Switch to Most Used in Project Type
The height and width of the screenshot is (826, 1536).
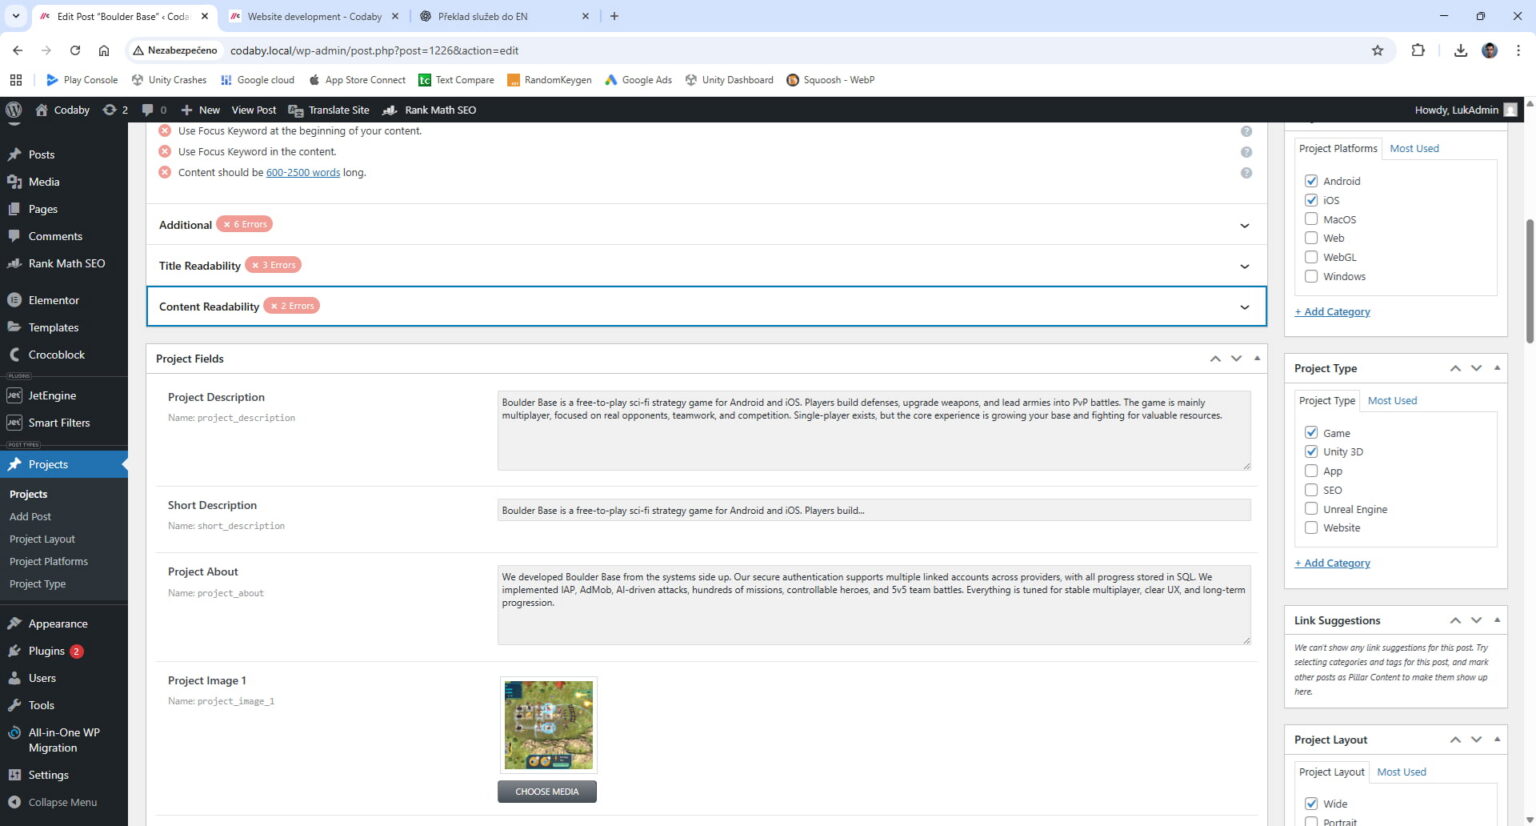tap(1392, 400)
